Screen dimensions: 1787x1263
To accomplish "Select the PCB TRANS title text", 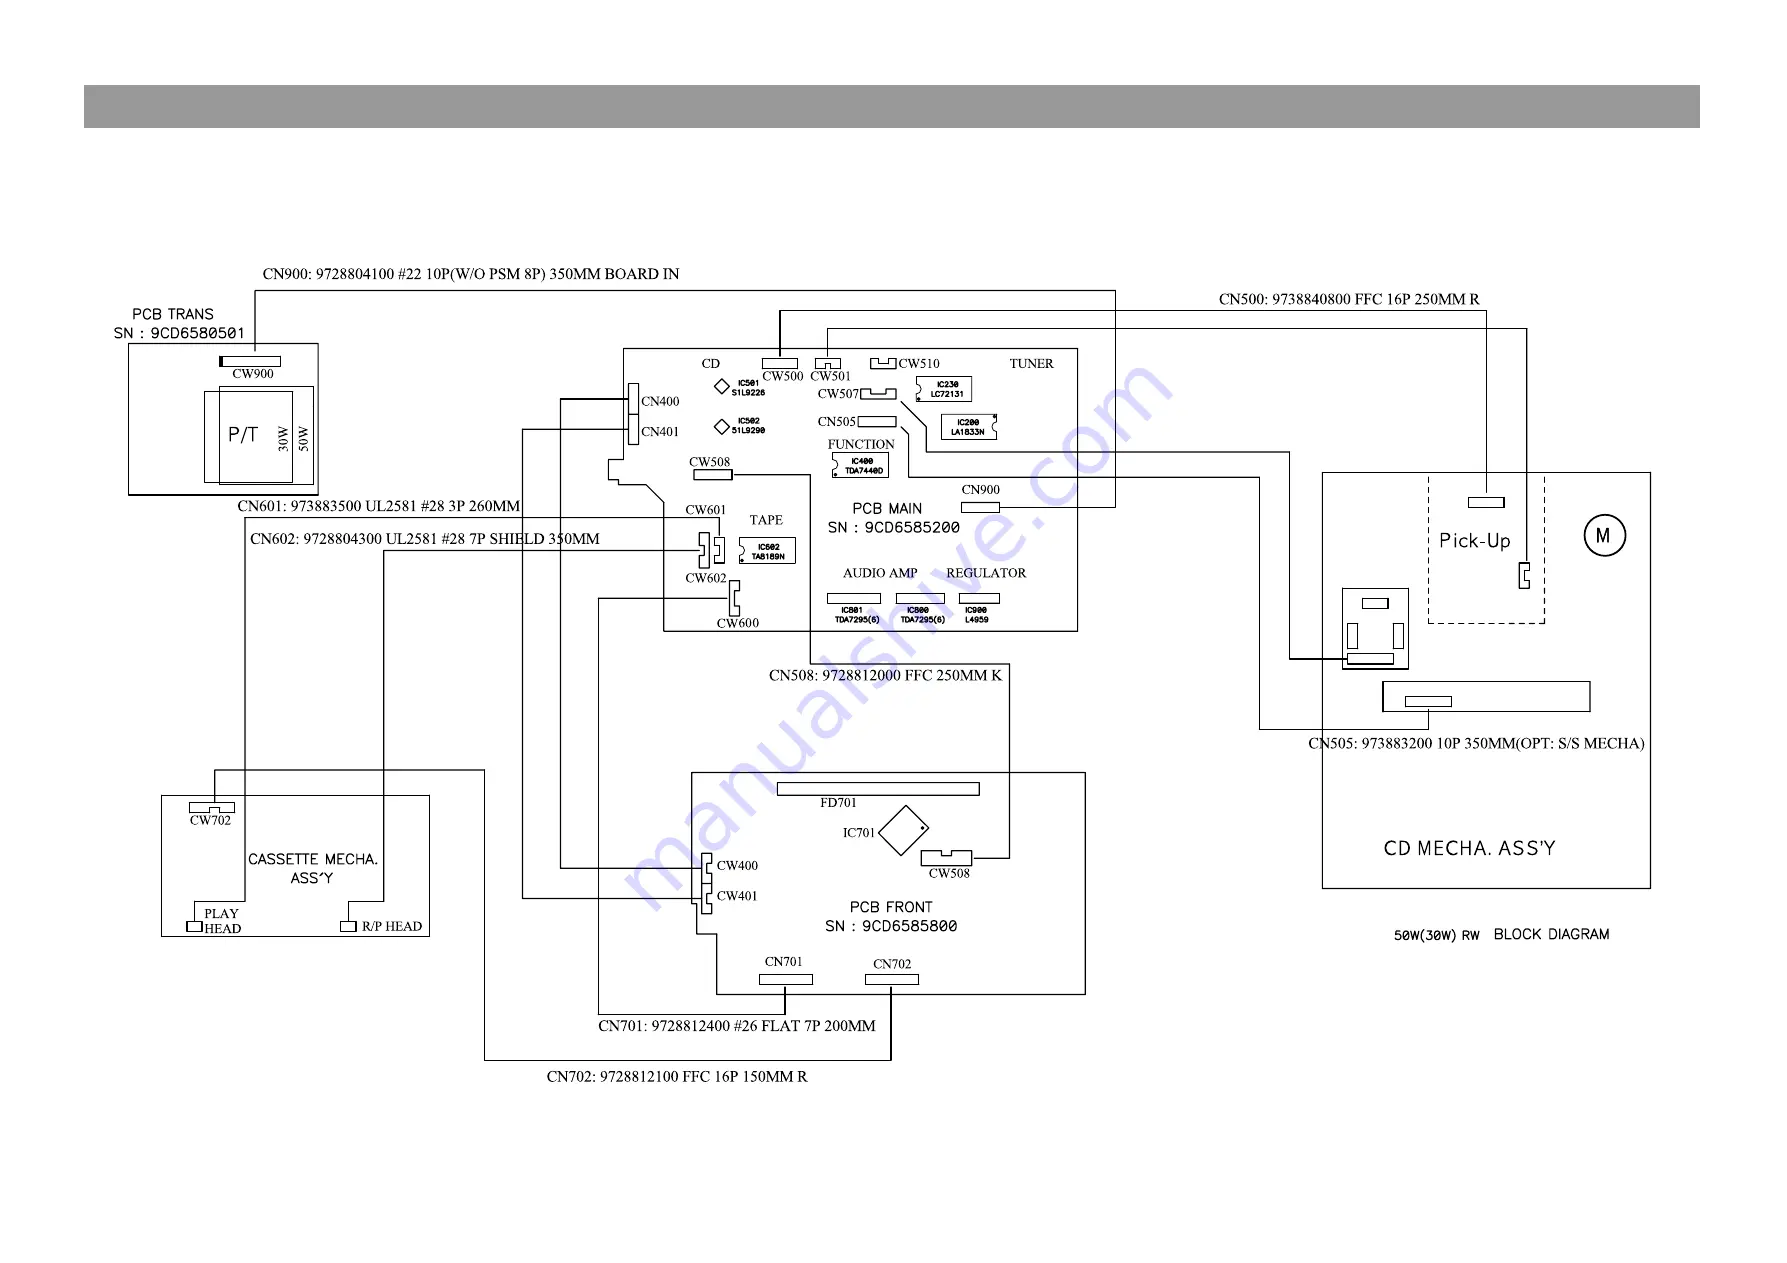I will coord(173,314).
